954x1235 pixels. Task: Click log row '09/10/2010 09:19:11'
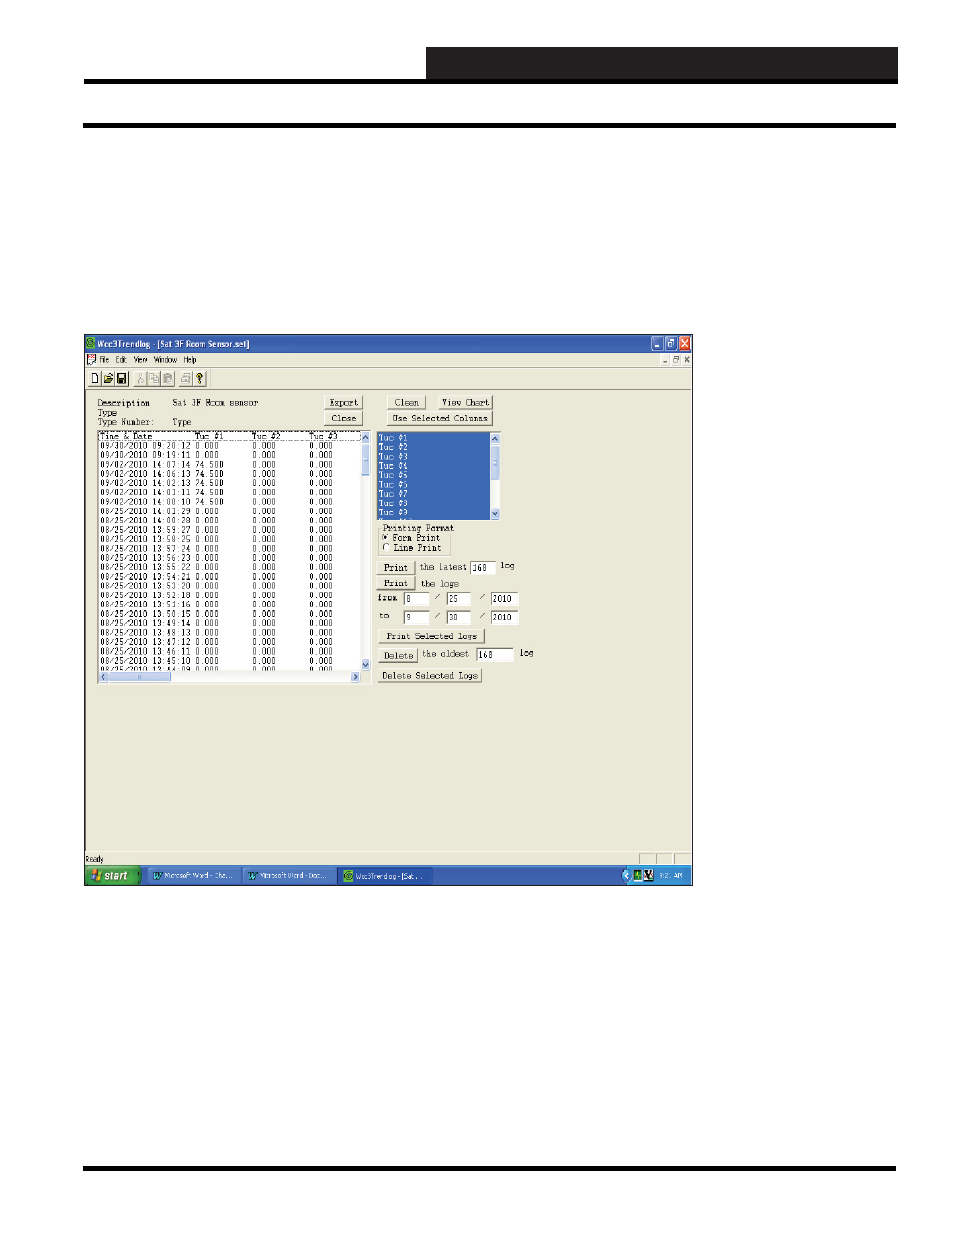230,455
